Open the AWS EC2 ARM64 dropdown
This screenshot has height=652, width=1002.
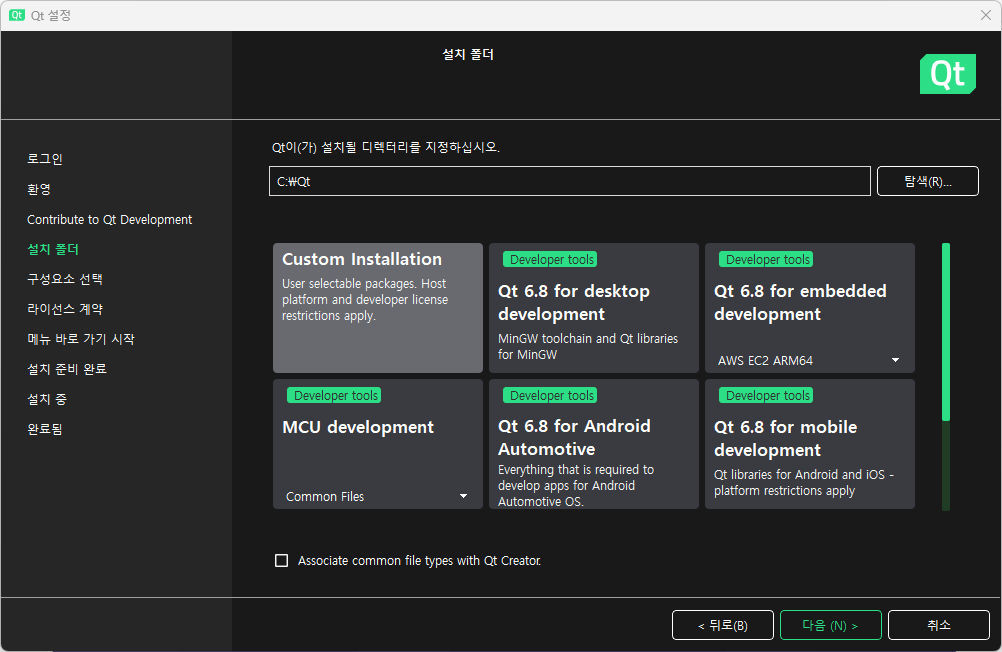pyautogui.click(x=809, y=361)
